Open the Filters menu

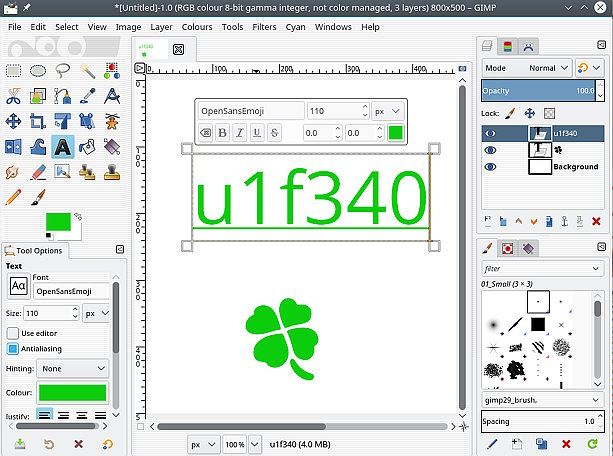coord(264,27)
